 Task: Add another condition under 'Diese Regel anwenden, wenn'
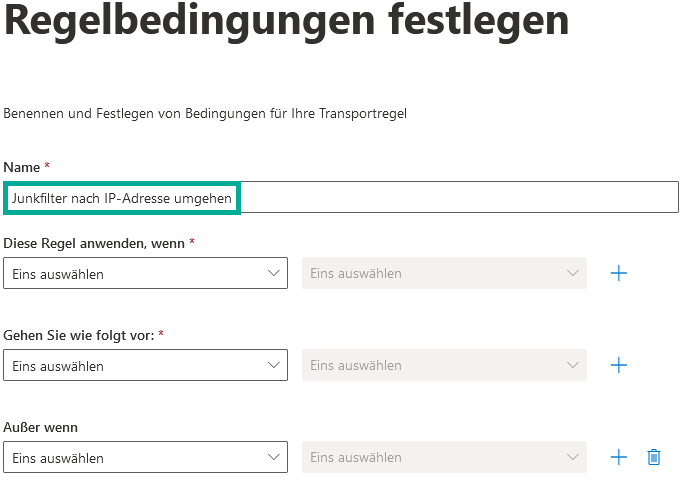tap(618, 273)
